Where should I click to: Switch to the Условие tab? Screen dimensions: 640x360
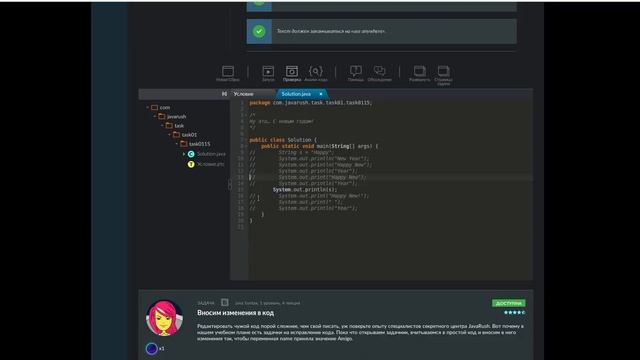point(243,94)
